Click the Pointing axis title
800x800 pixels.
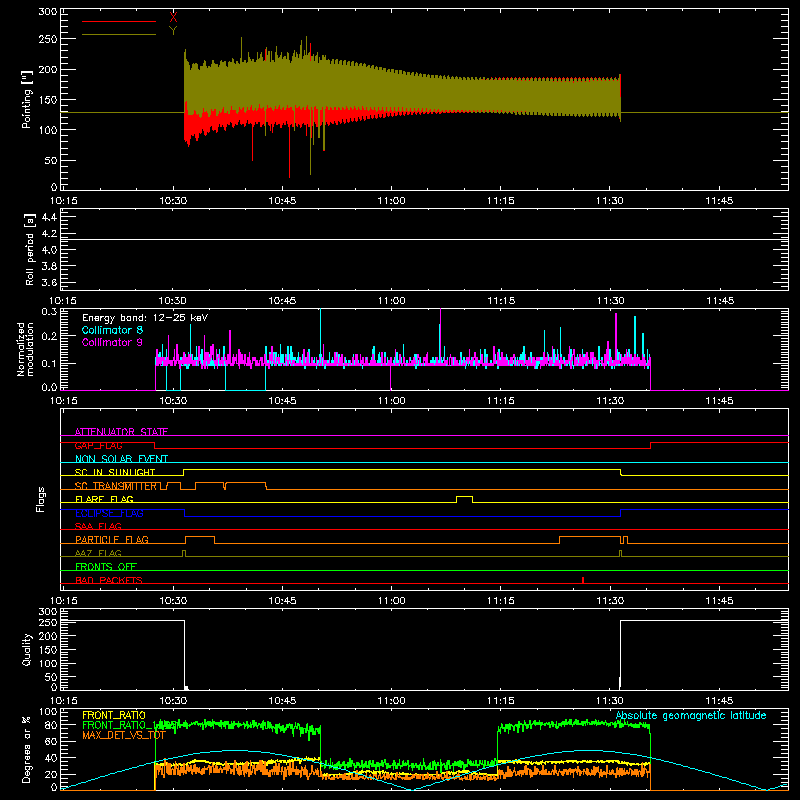27,99
